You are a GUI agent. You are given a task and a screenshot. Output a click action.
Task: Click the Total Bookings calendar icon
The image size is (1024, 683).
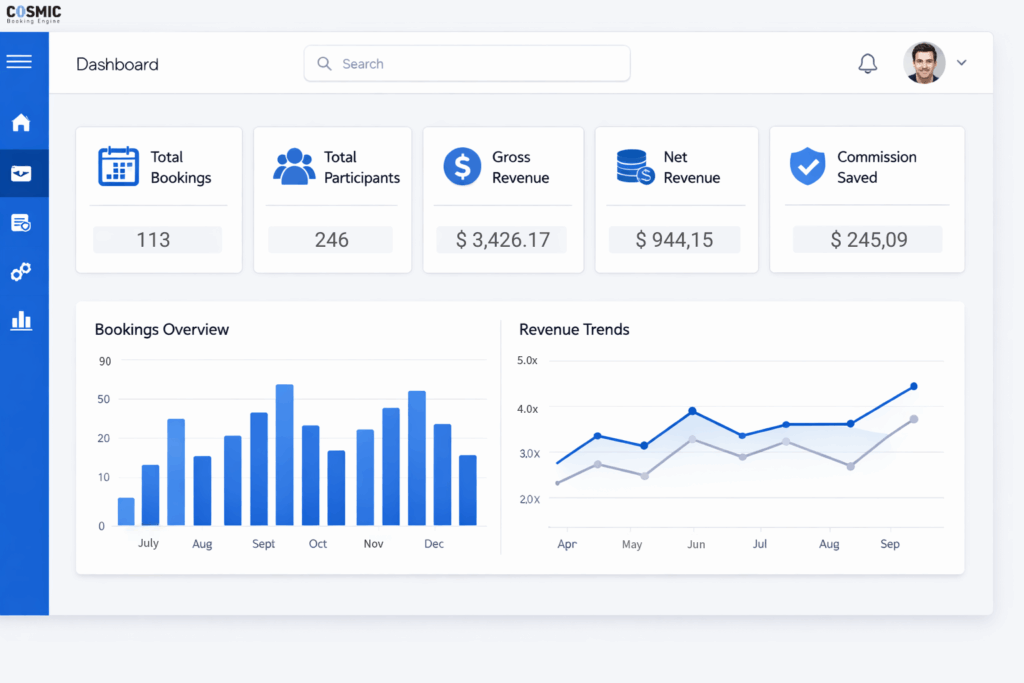pos(118,166)
